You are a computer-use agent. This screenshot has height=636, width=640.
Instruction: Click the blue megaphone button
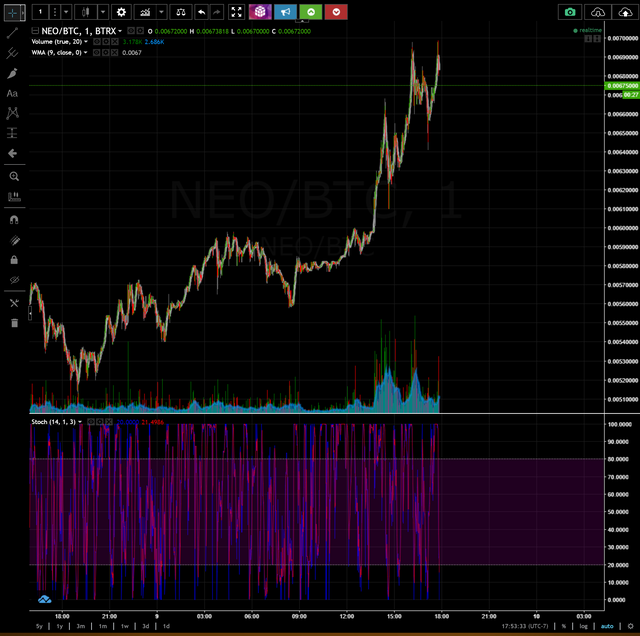(285, 12)
